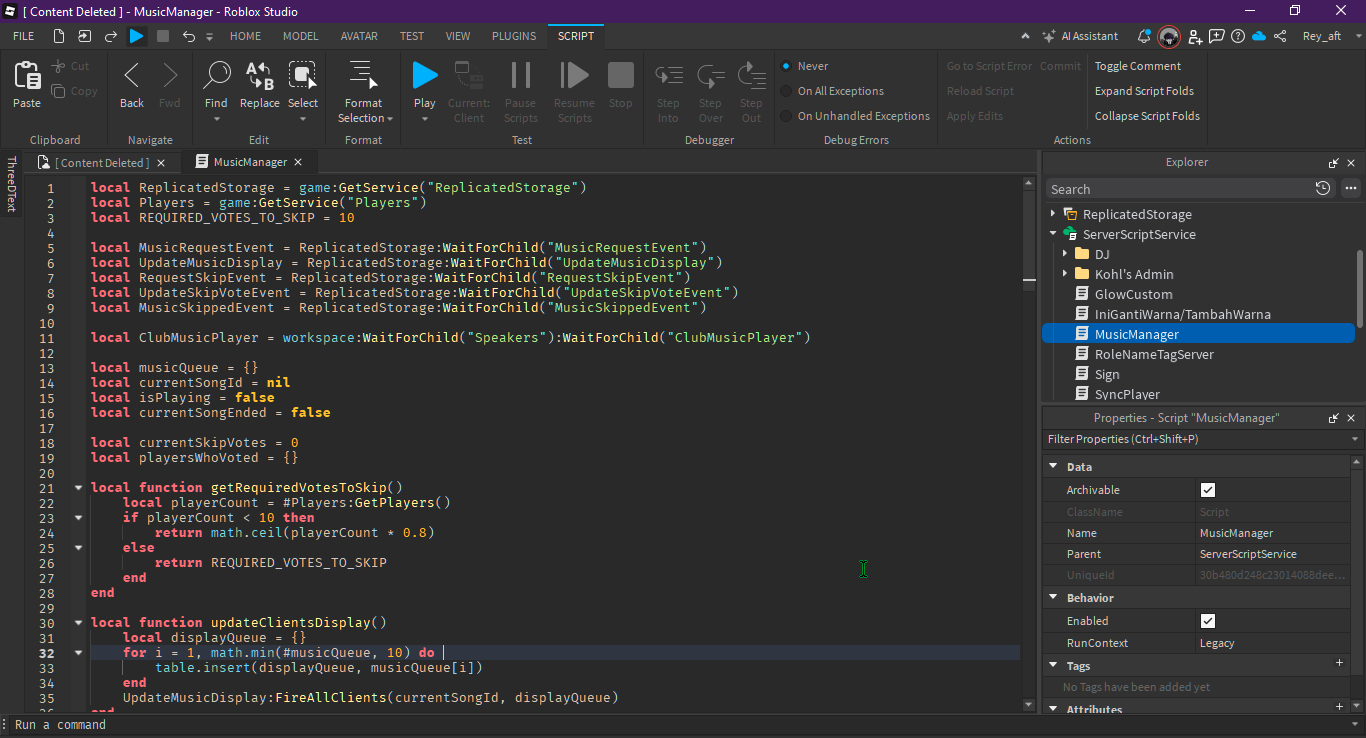Screen dimensions: 1366x738
Task: Select On All Exceptions radio button
Action: click(787, 91)
